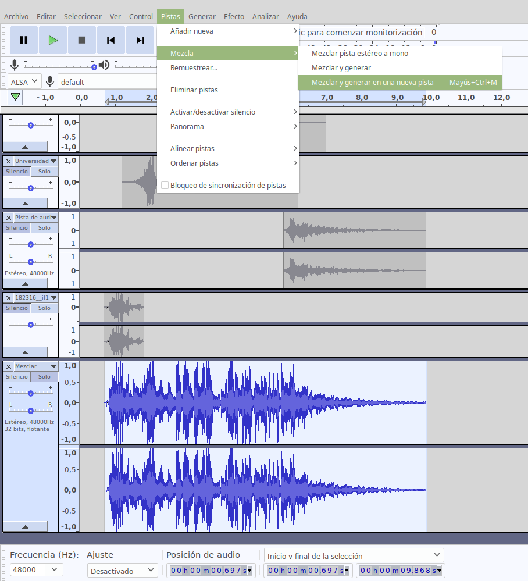Close the Pista de audio track
The width and height of the screenshot is (528, 581).
pos(8,217)
